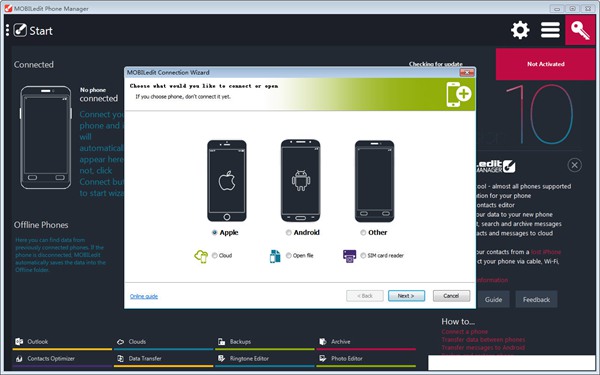Open the Clouds section
600x375 pixels.
pyautogui.click(x=163, y=342)
